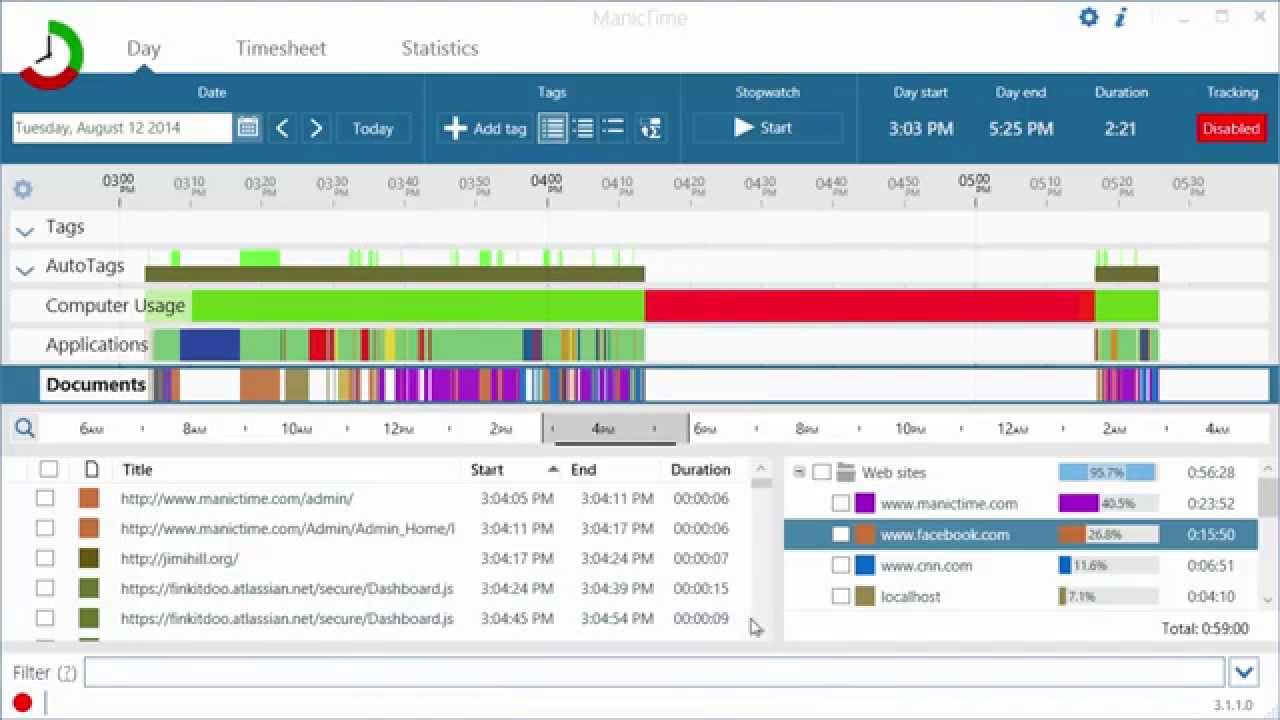
Task: Select the third tag list view icon
Action: tap(613, 128)
